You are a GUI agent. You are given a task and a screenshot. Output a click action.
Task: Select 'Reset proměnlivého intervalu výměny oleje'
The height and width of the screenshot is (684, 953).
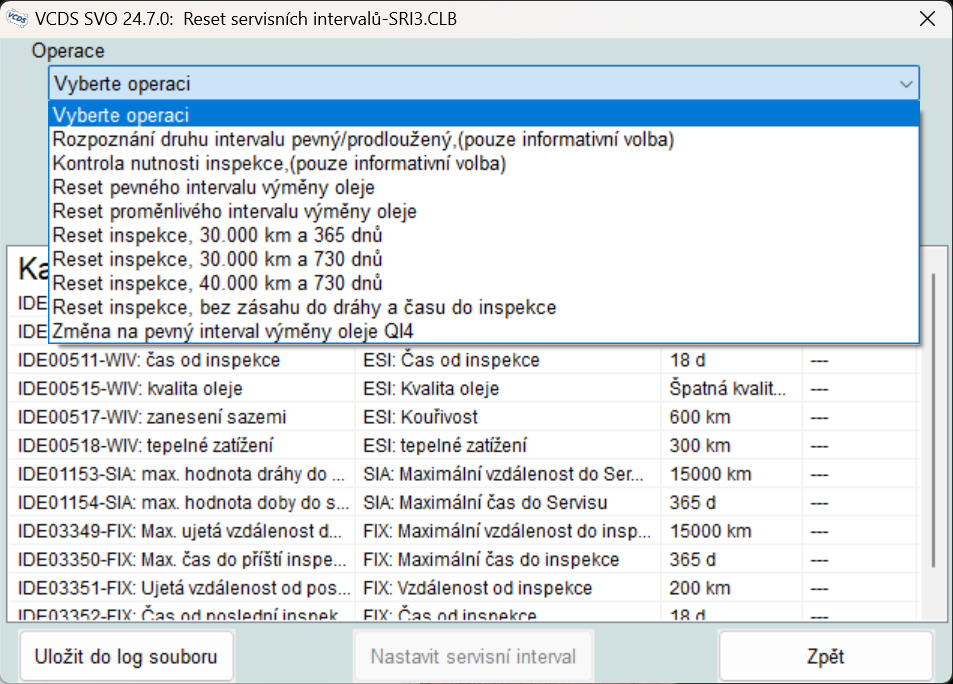484,211
